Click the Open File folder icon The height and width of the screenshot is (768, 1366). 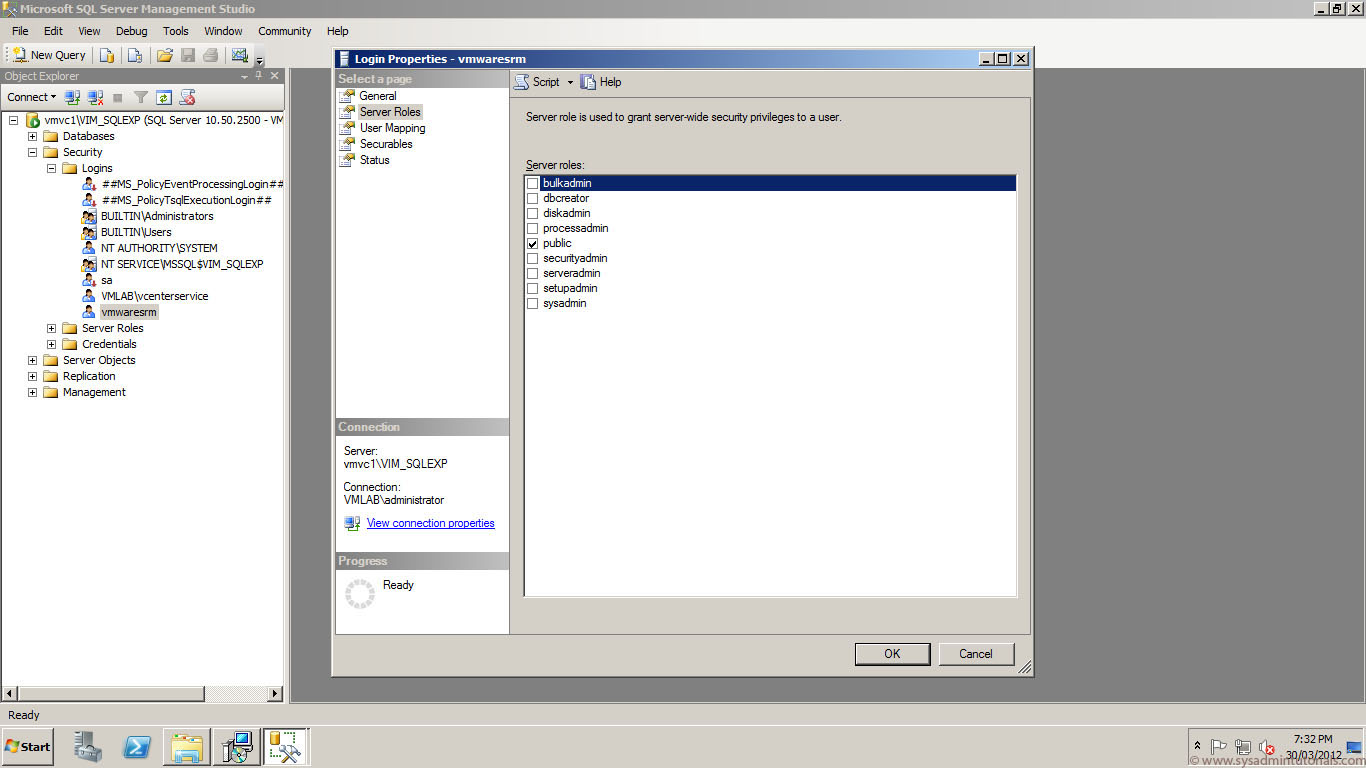click(165, 55)
